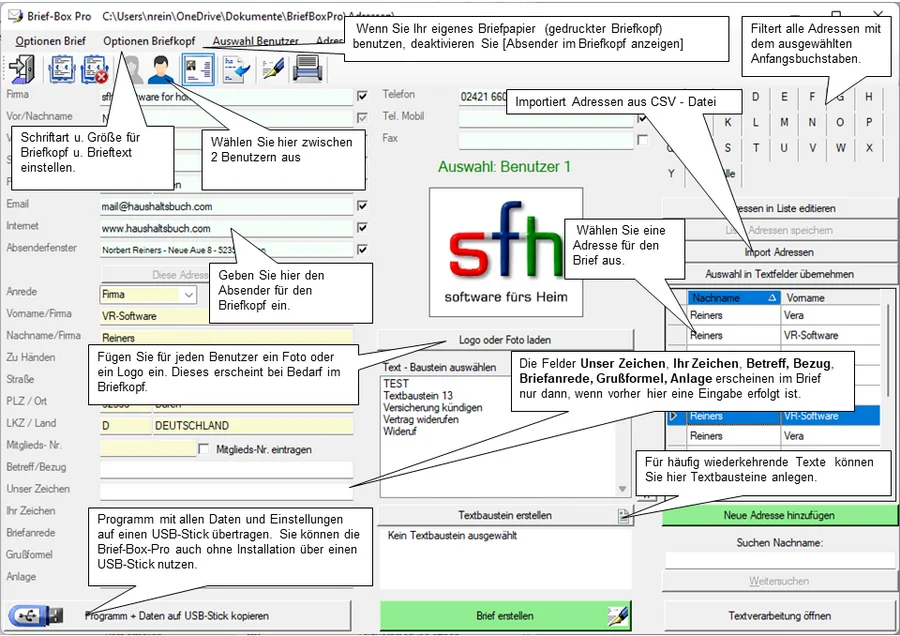Viewport: 900px width, 636px height.
Task: Filter addresses by letter K
Action: [728, 122]
